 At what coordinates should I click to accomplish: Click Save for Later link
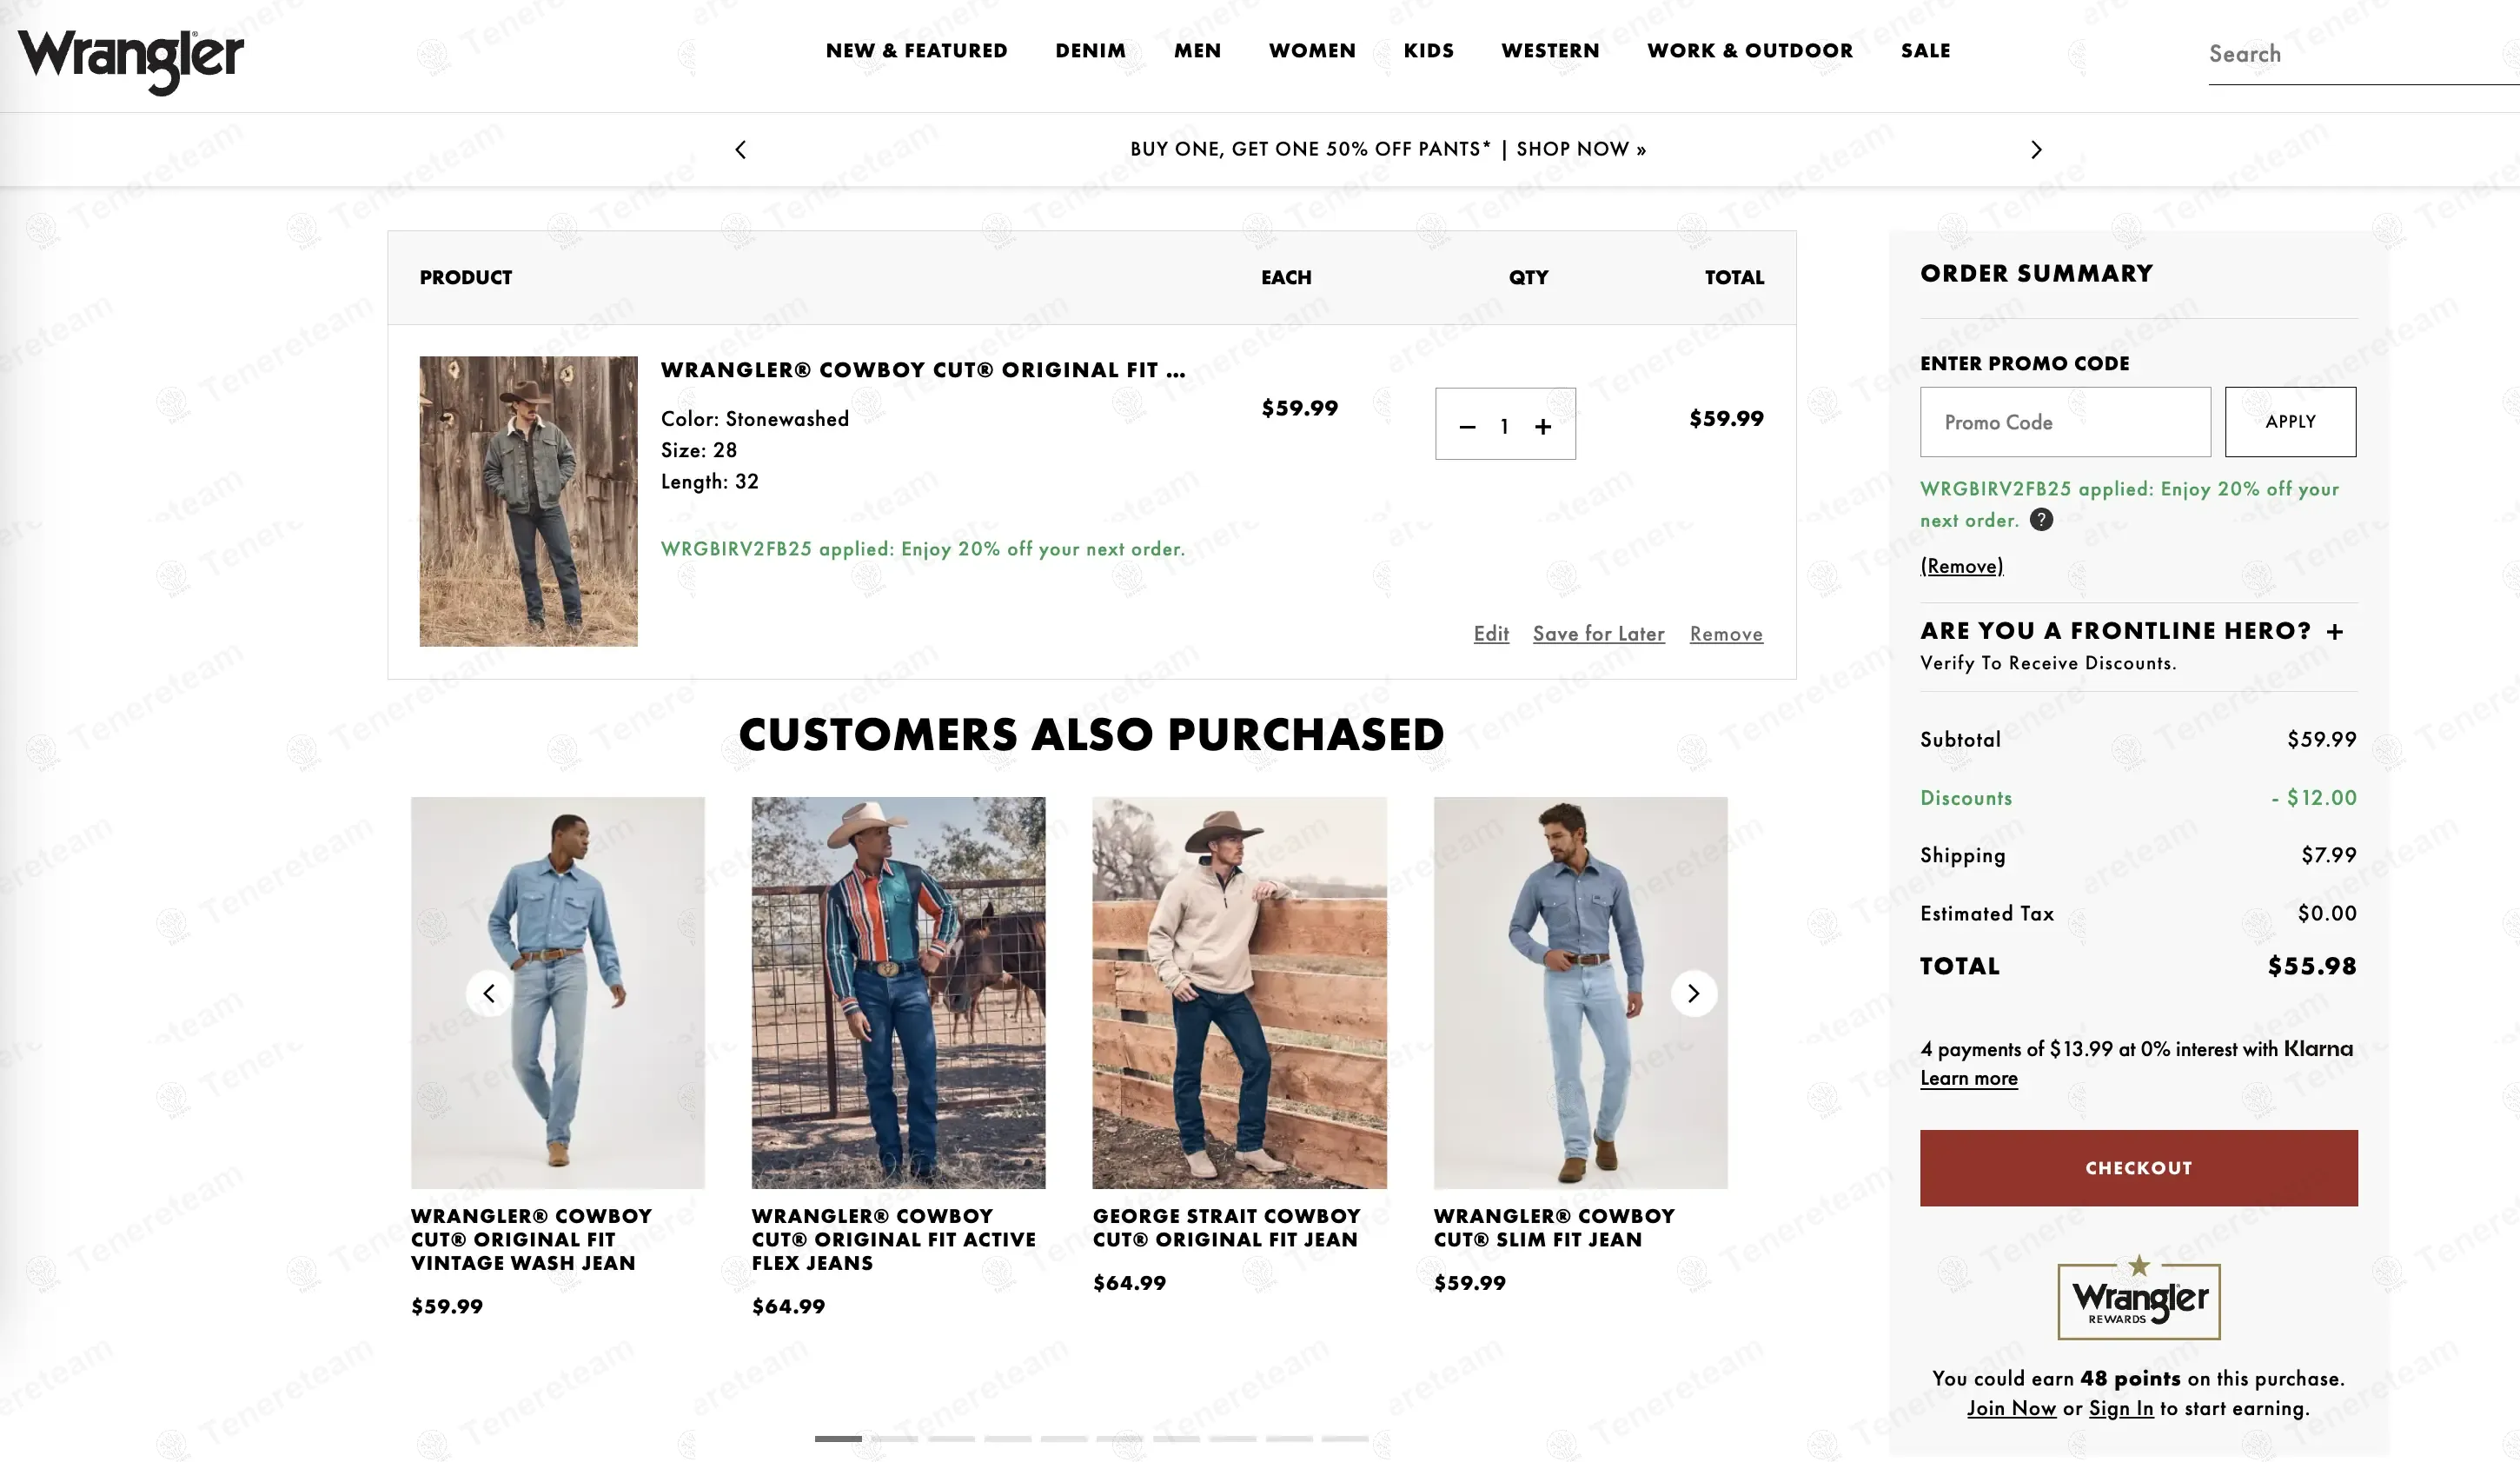(x=1598, y=634)
